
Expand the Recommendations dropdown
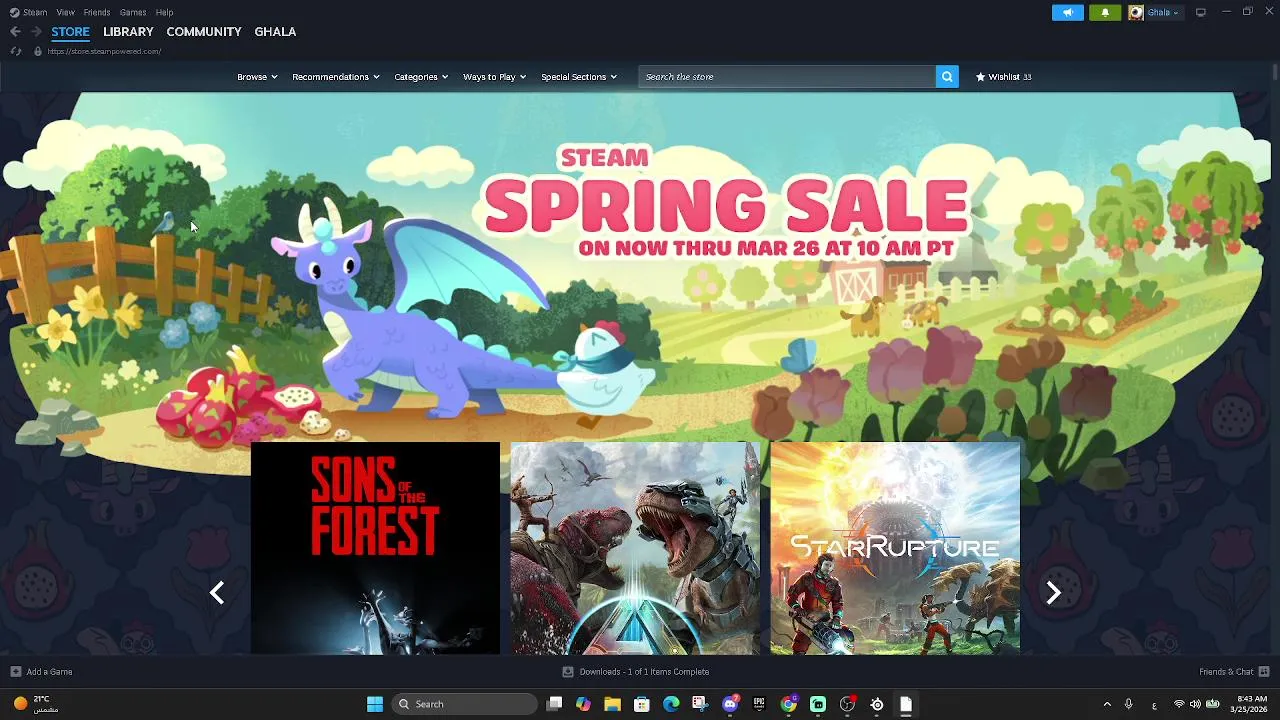[336, 77]
